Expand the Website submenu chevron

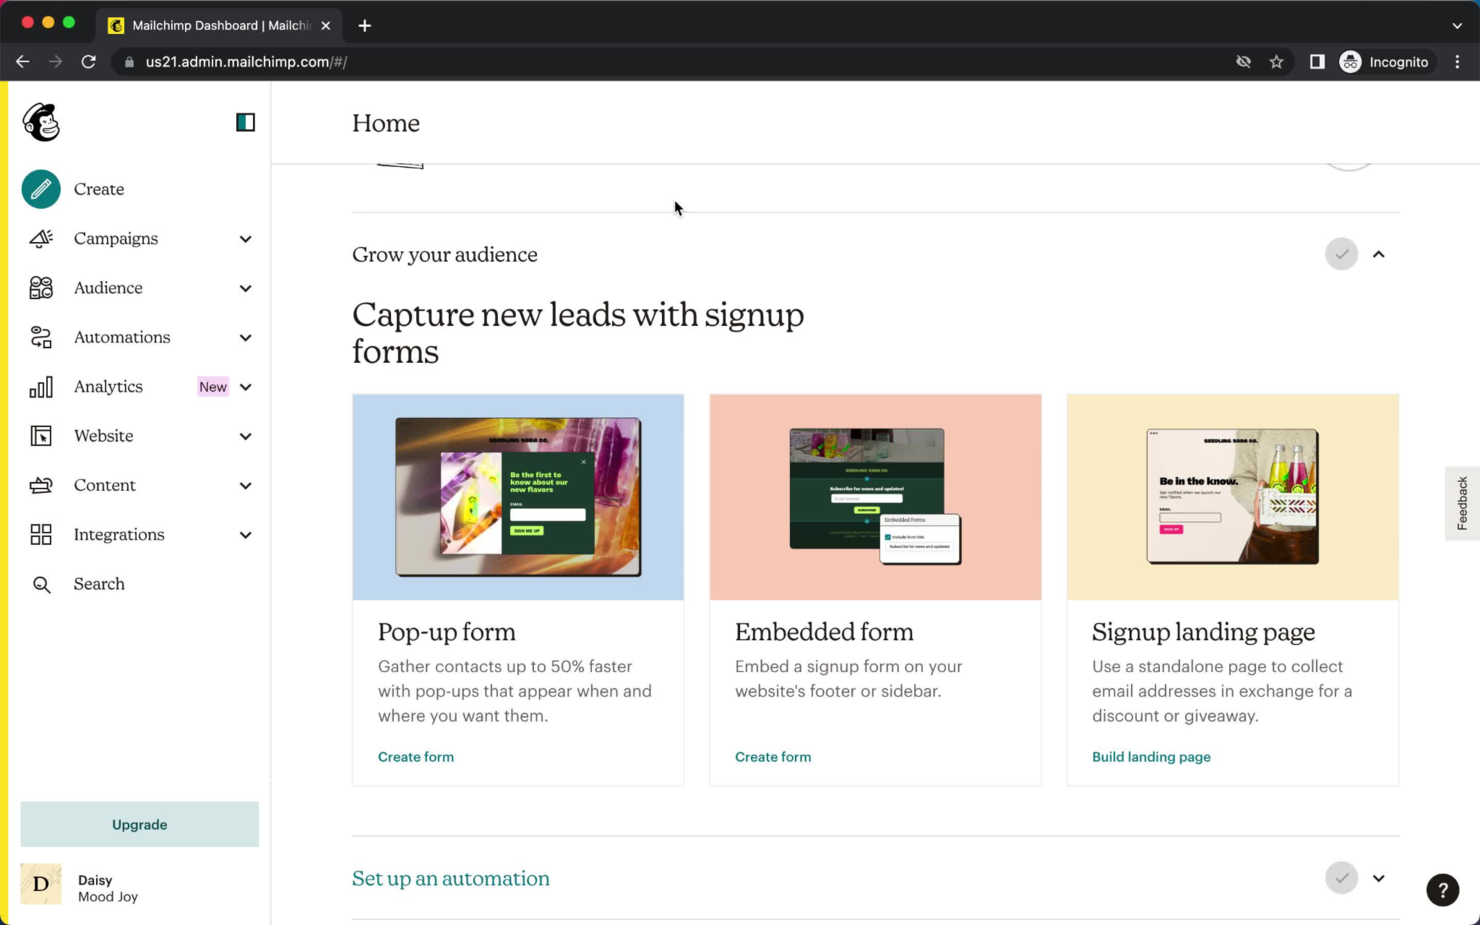click(245, 436)
